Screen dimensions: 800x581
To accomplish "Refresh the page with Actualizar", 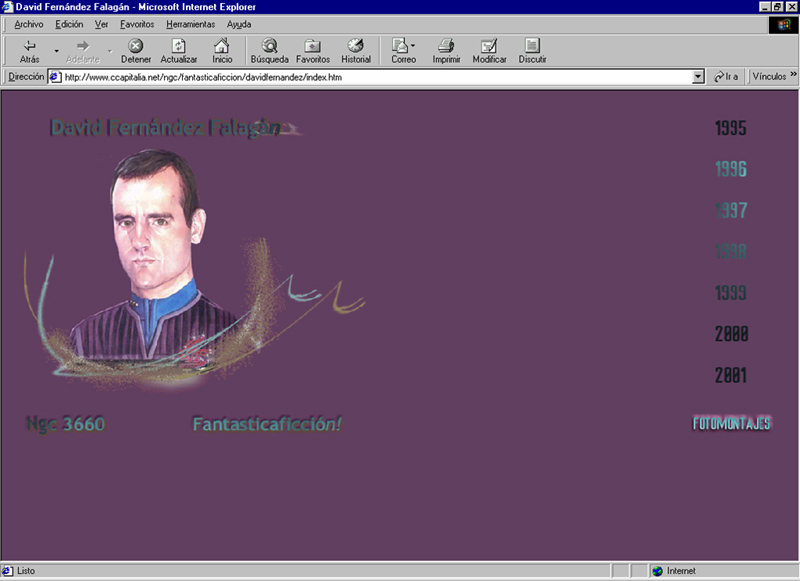I will click(x=179, y=51).
